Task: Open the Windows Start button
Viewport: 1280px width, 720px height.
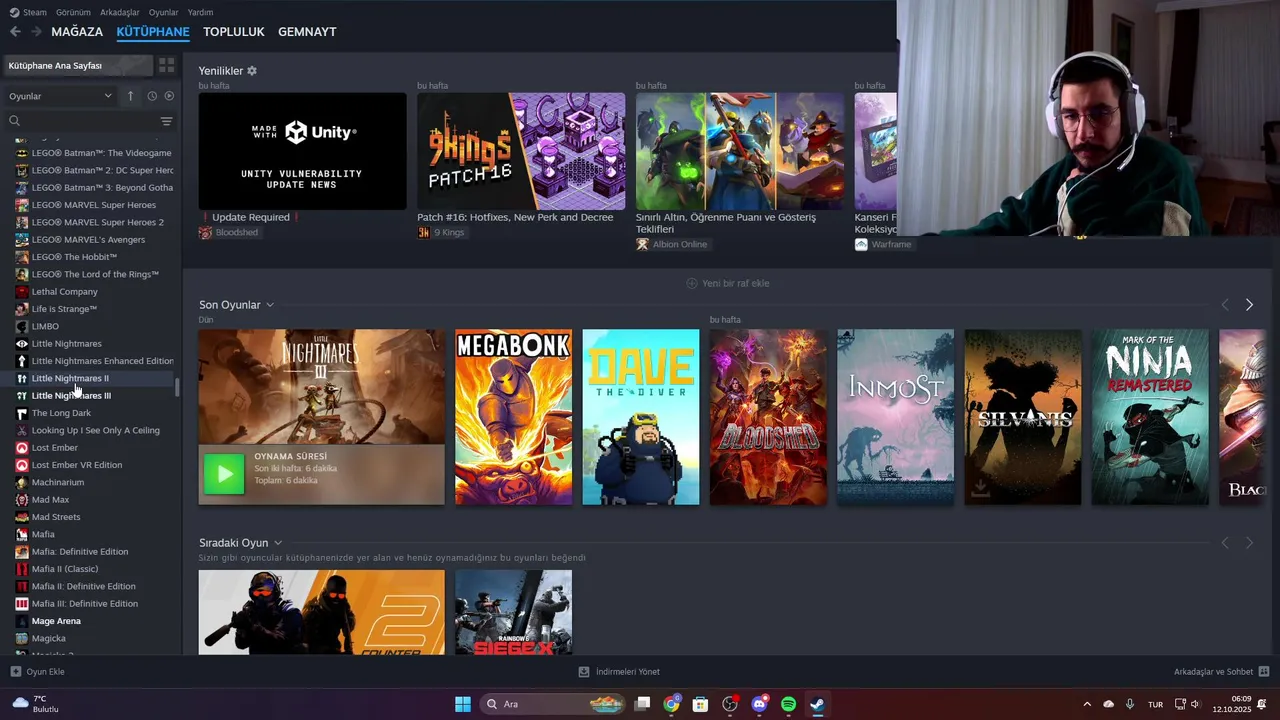Action: (463, 704)
